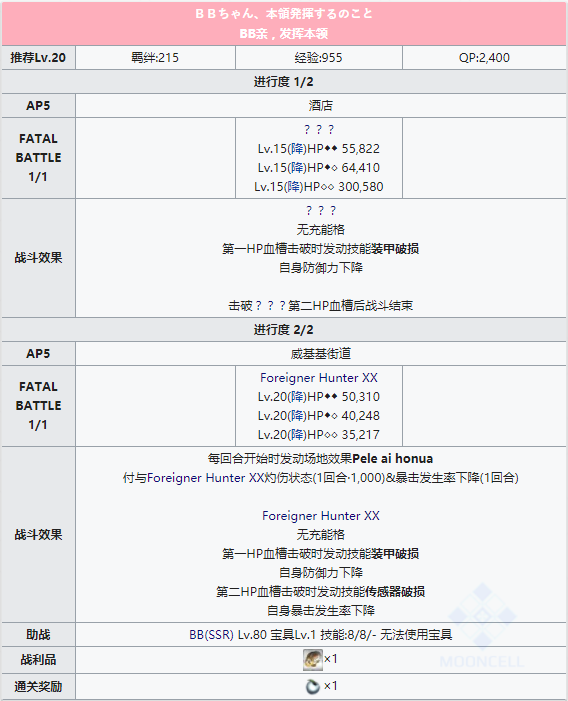The height and width of the screenshot is (701, 568).
Task: Select the subtitle BB亲，发挥本领
Action: click(284, 34)
